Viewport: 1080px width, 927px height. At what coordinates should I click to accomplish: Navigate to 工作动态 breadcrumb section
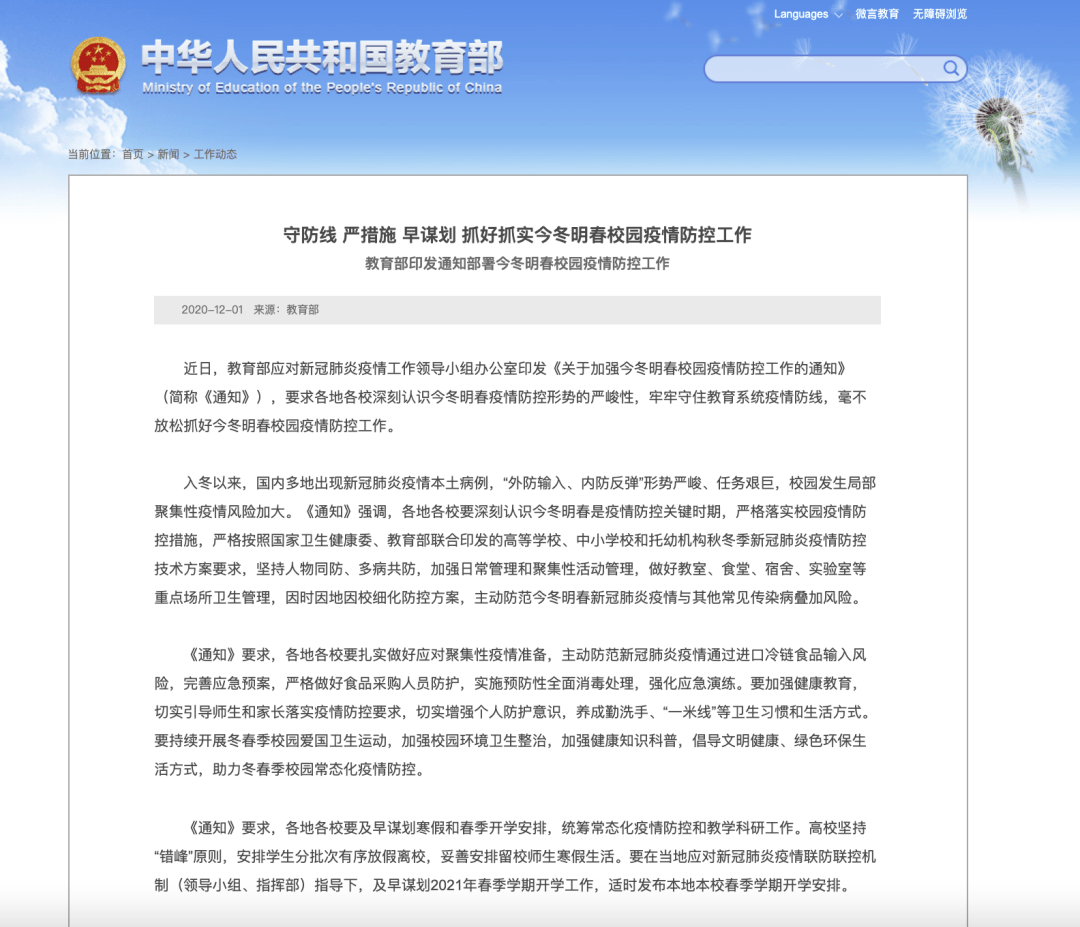point(215,154)
